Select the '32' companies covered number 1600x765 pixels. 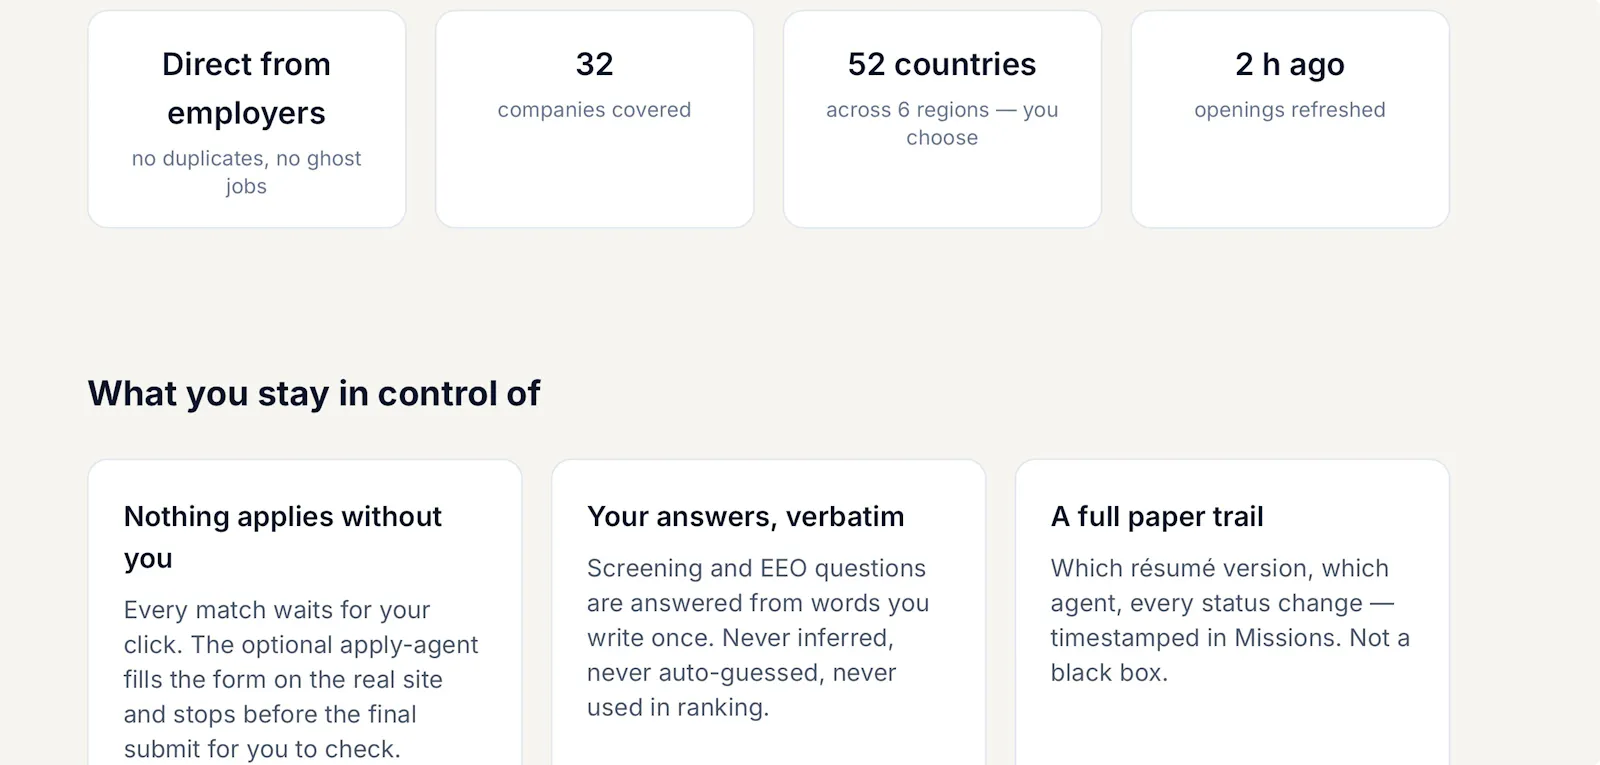pos(594,64)
